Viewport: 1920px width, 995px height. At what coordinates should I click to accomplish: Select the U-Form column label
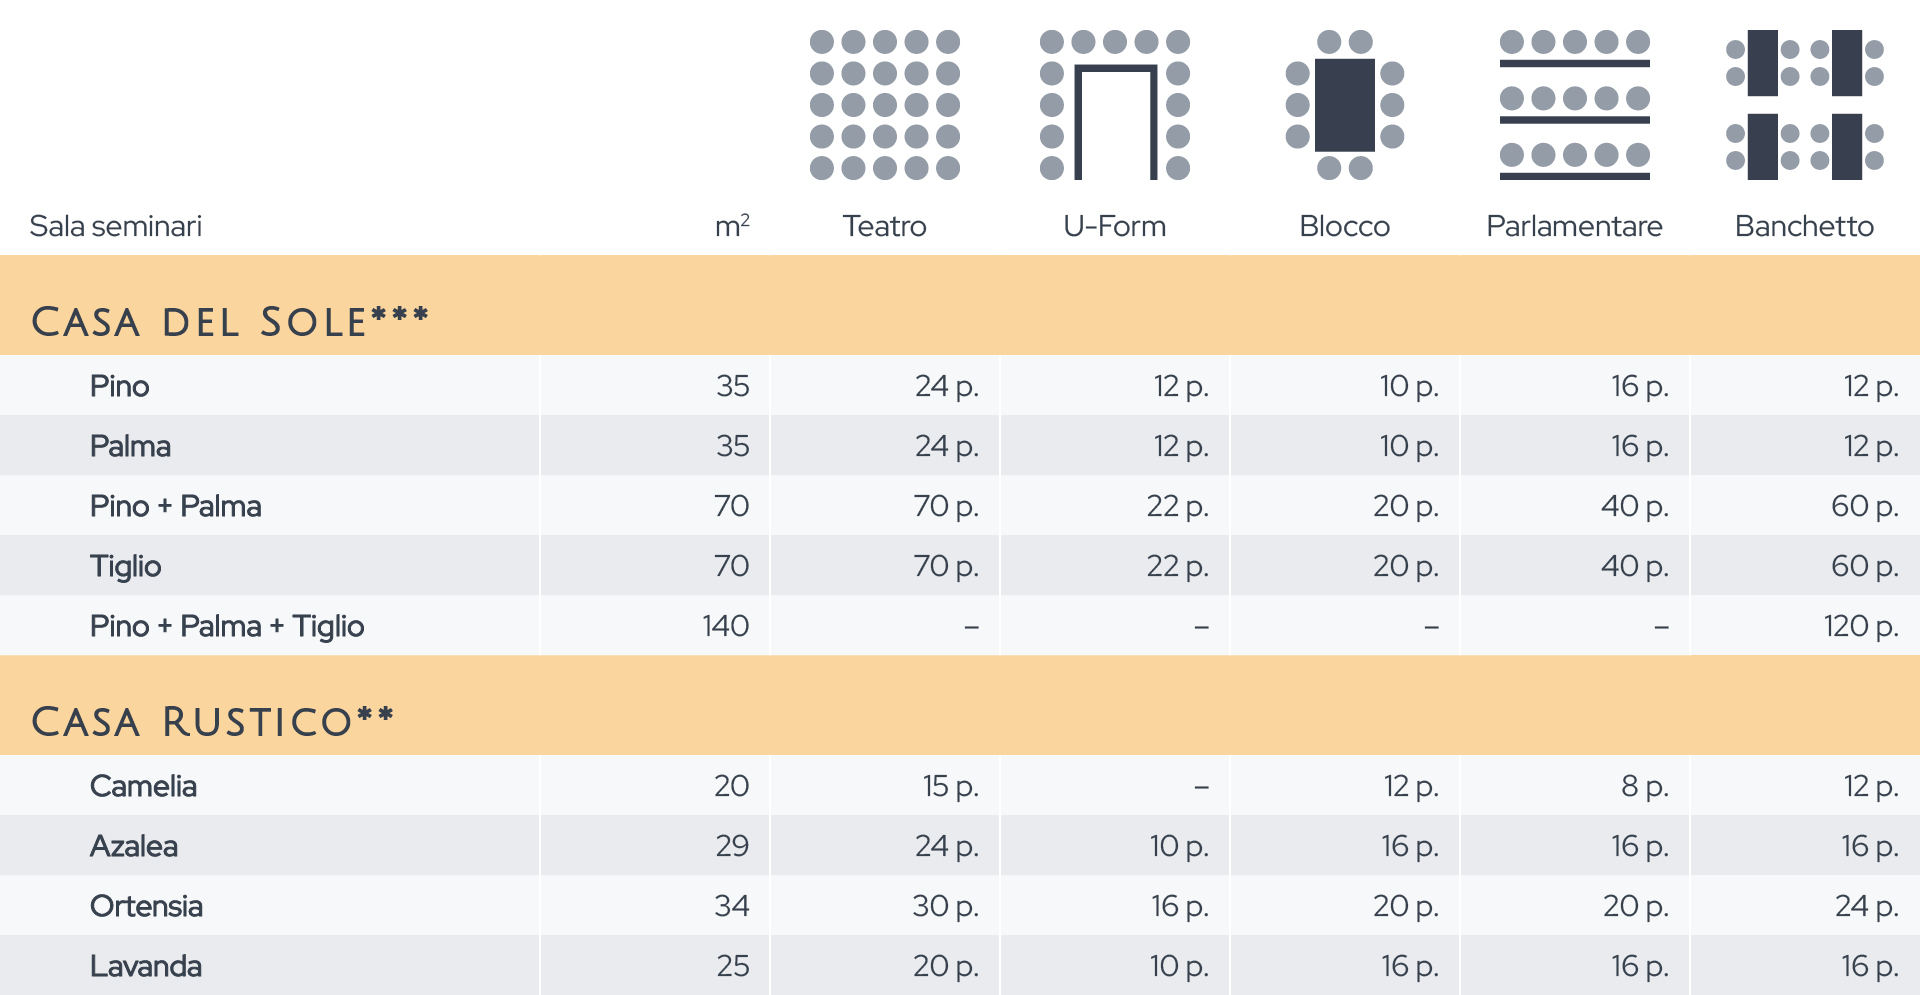tap(1115, 226)
